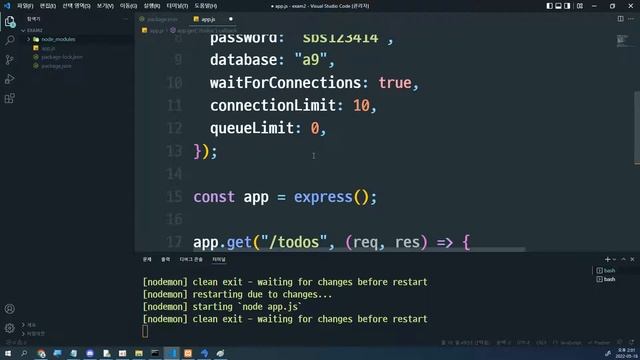Image resolution: width=640 pixels, height=360 pixels.
Task: Select package.json in the Explorer tree
Action: pyautogui.click(x=56, y=66)
